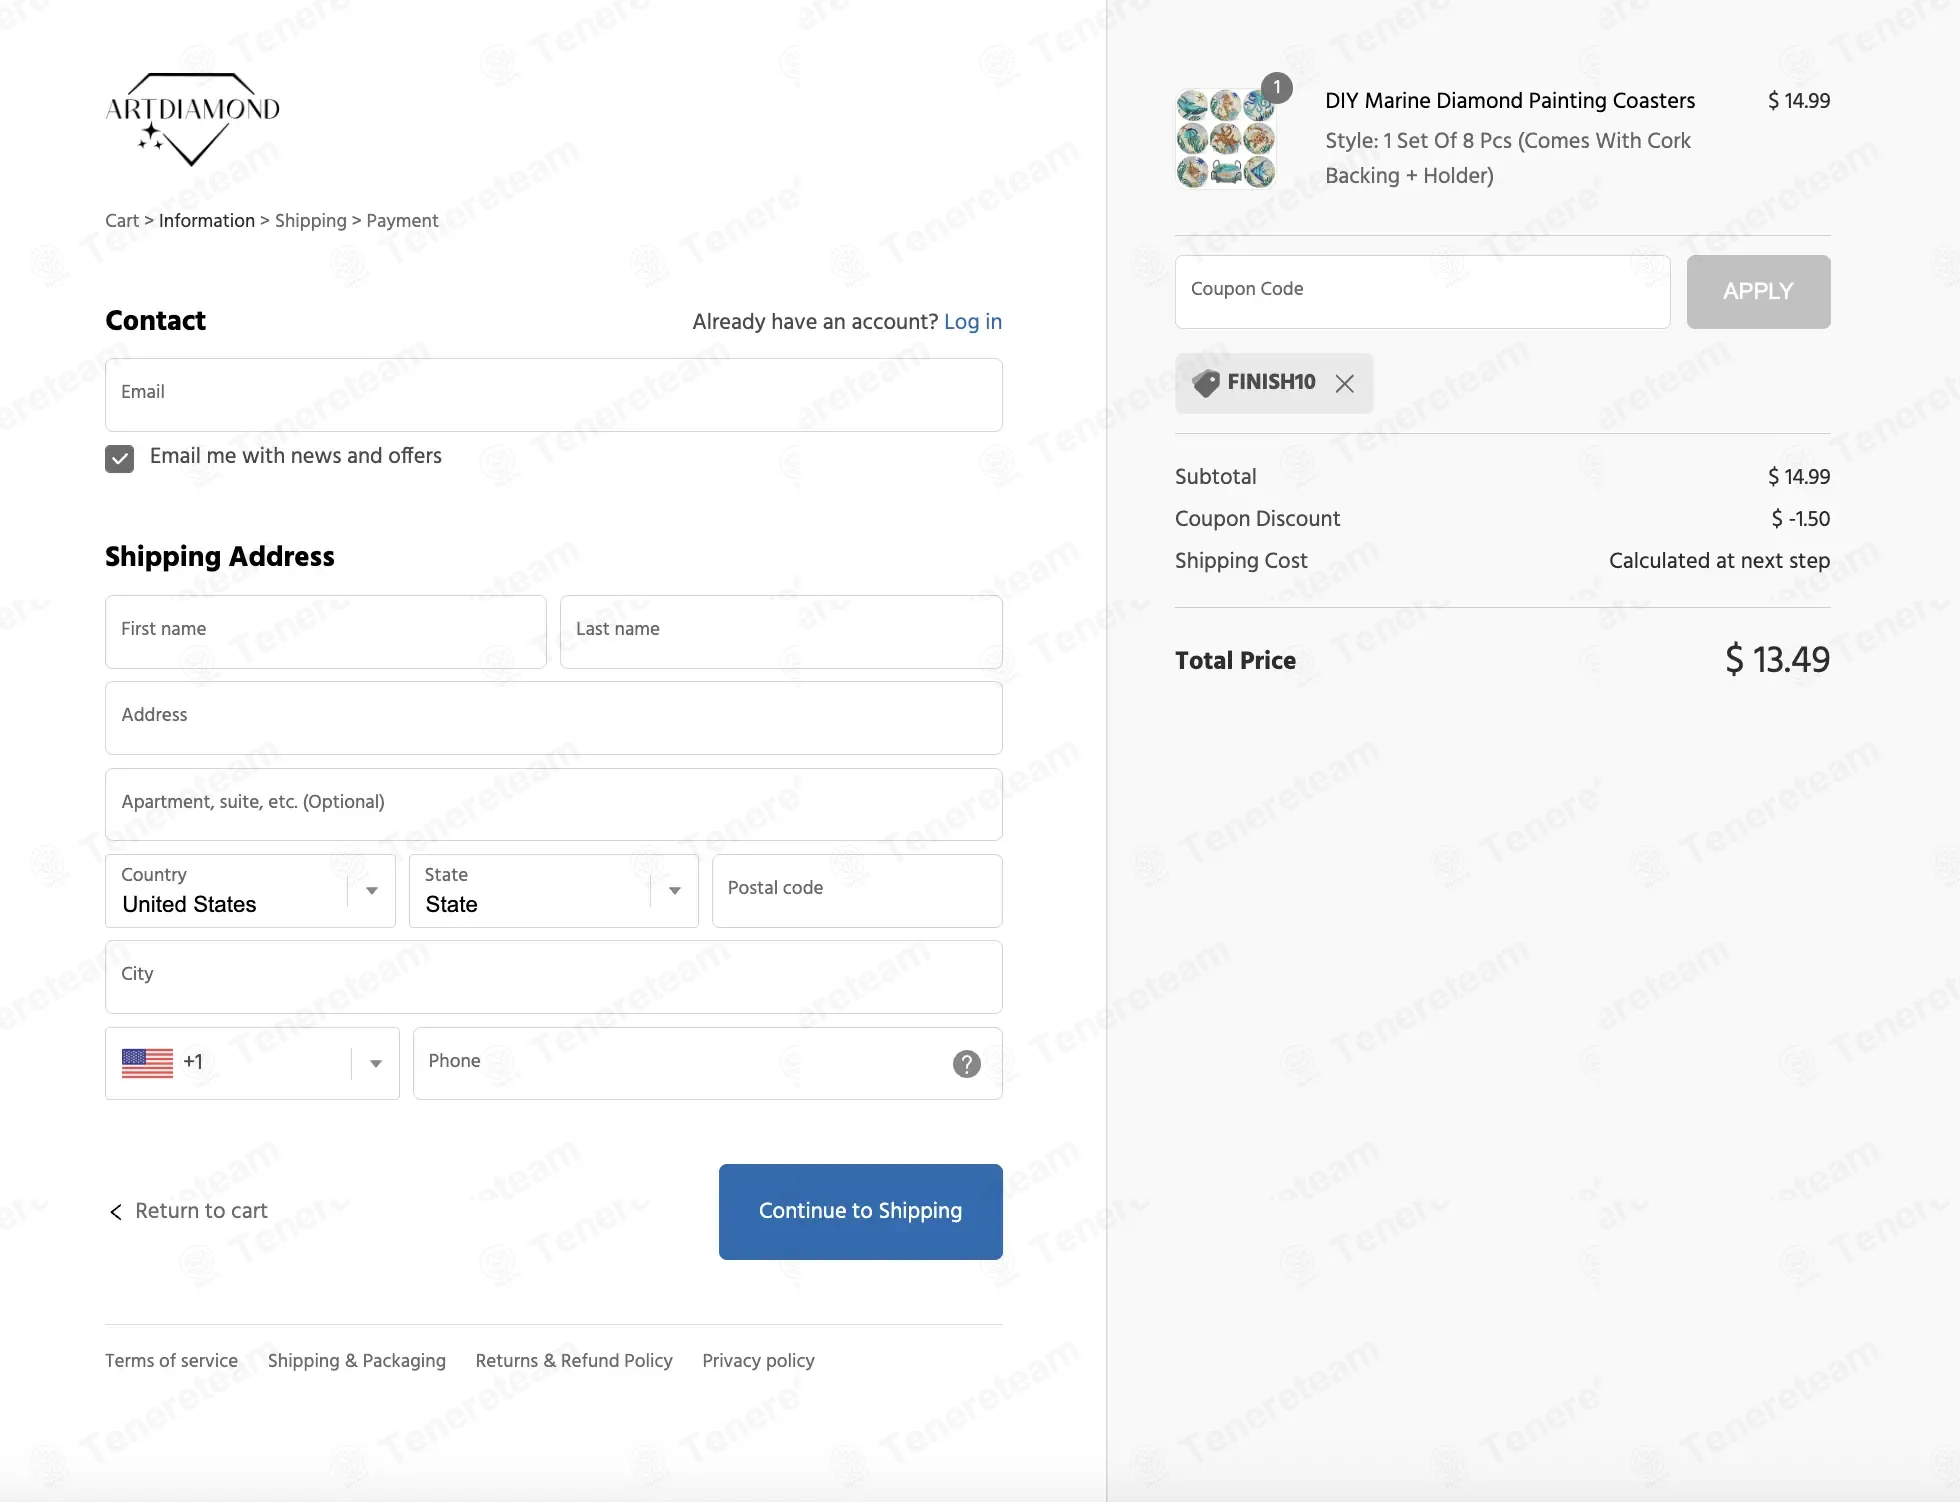Click the US flag icon
The height and width of the screenshot is (1502, 1960).
(x=147, y=1063)
